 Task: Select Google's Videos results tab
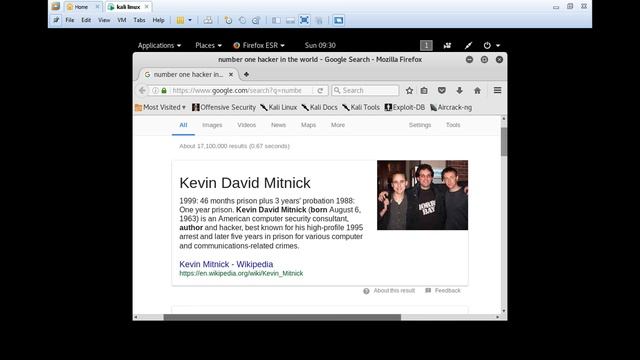pos(247,125)
